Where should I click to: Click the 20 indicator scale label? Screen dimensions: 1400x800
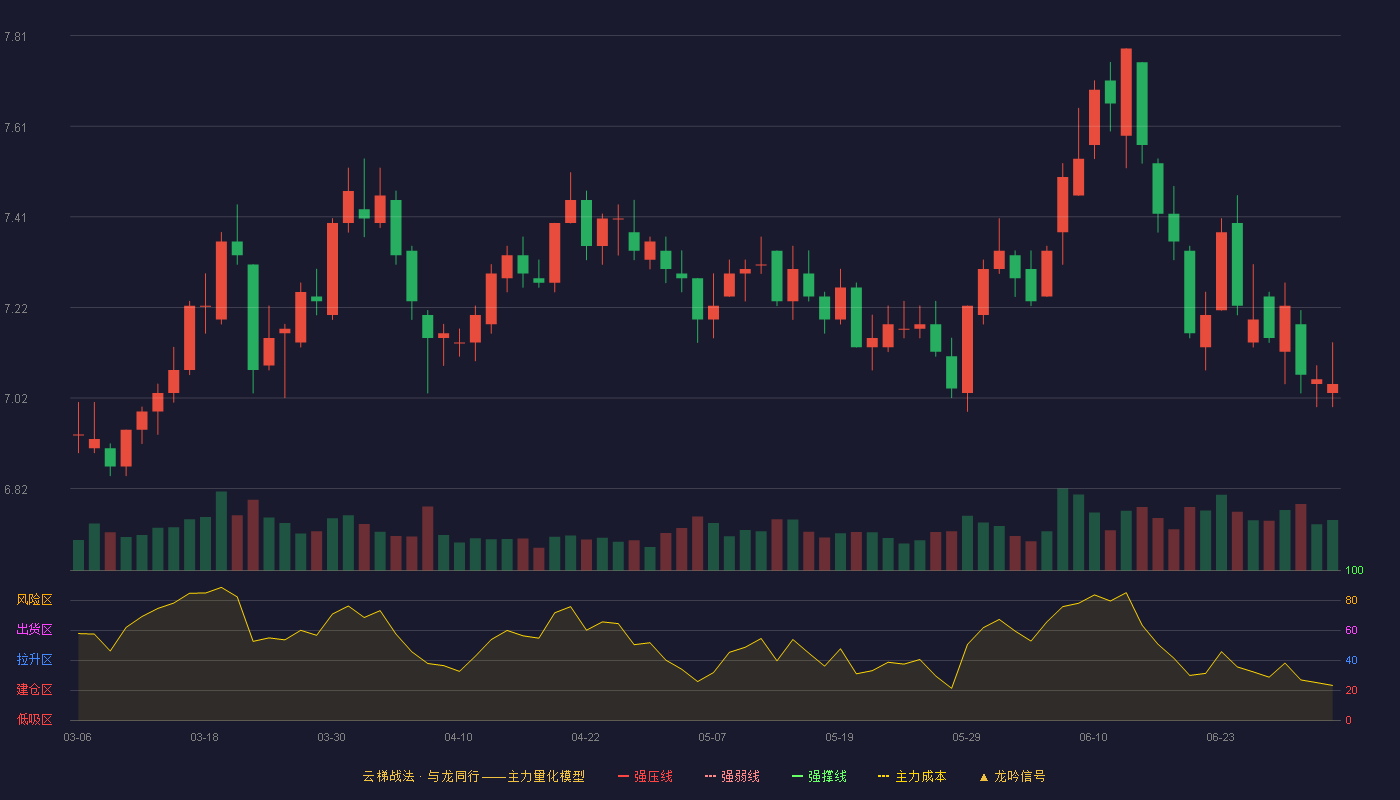(1351, 690)
